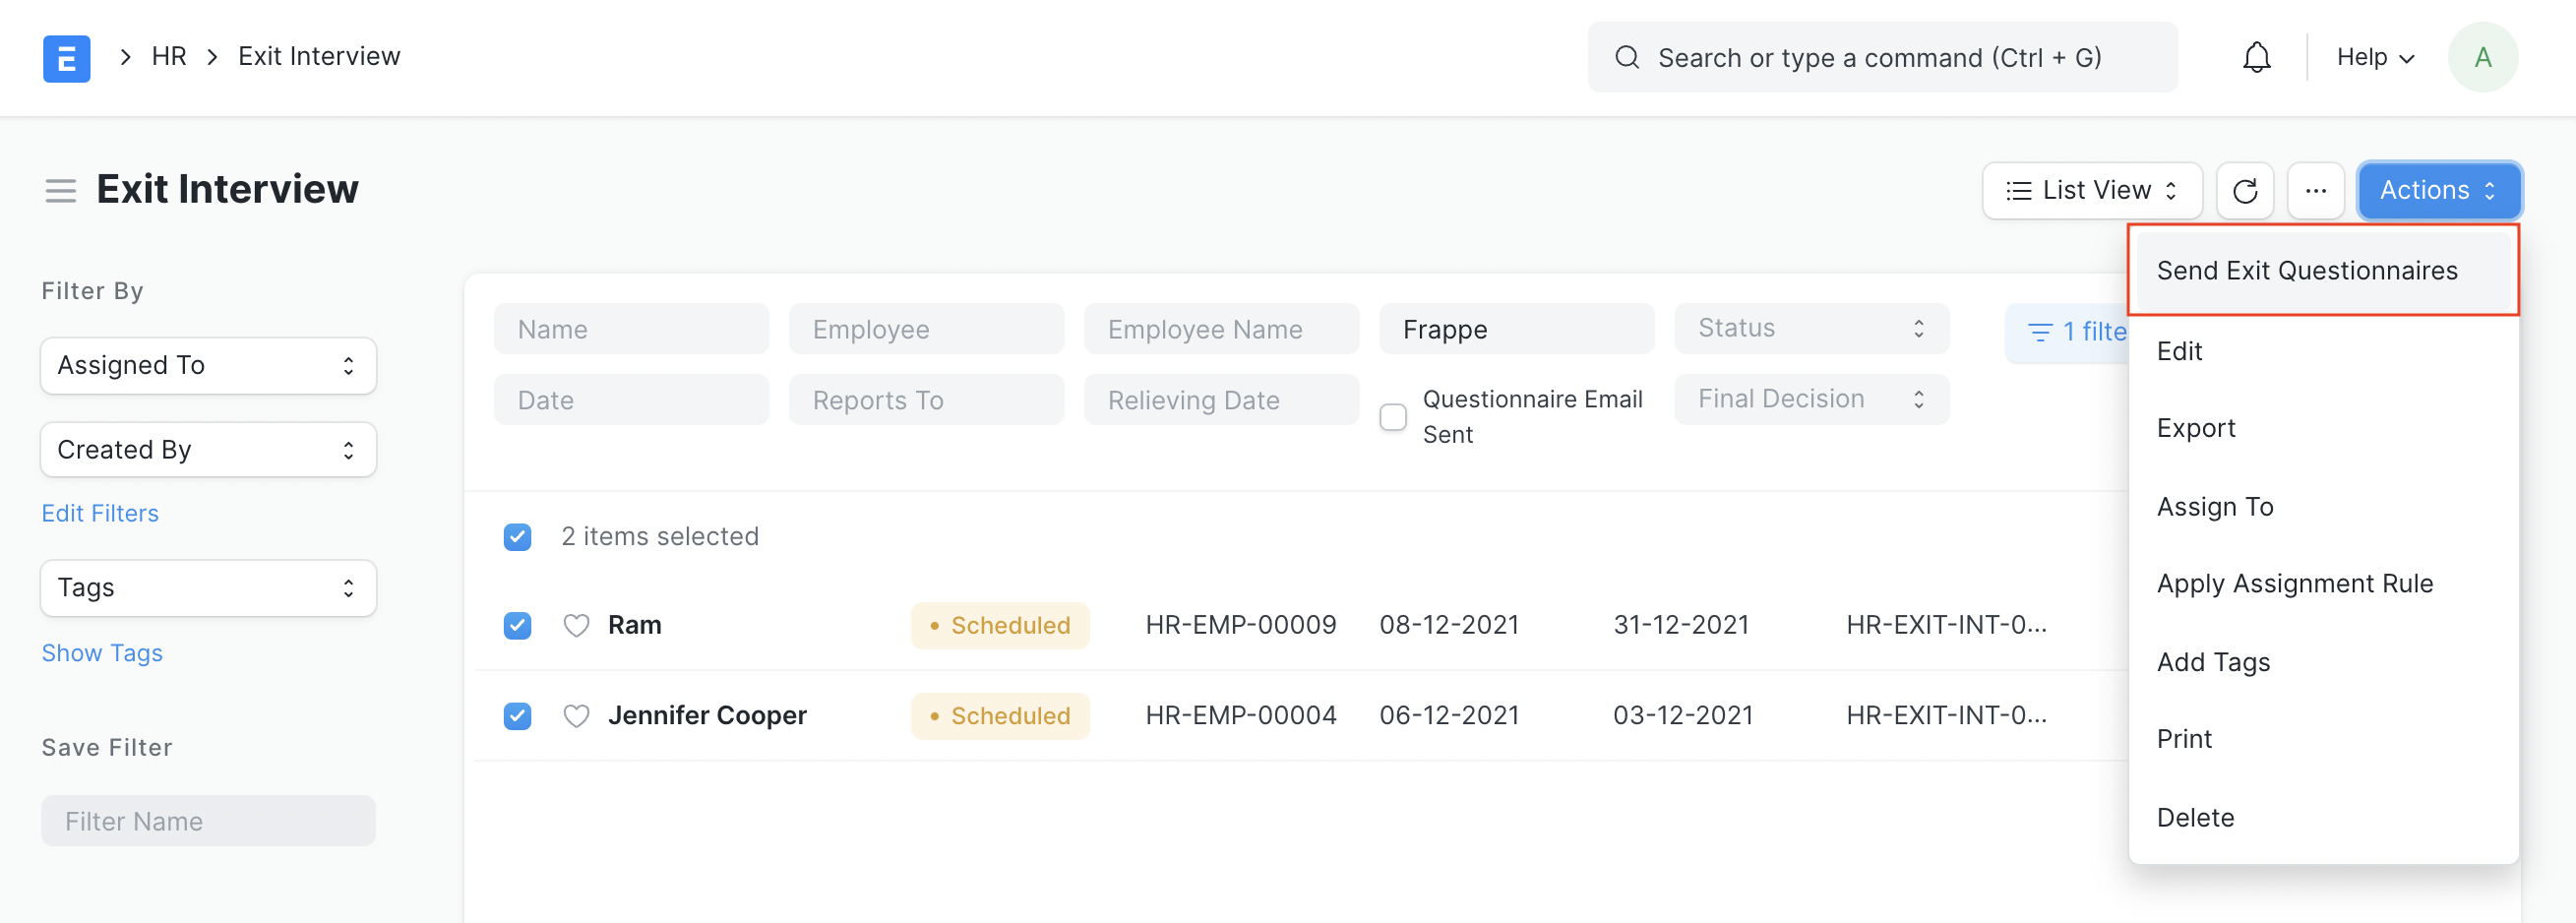This screenshot has width=2576, height=923.
Task: Click the refresh list icon
Action: 2245,190
